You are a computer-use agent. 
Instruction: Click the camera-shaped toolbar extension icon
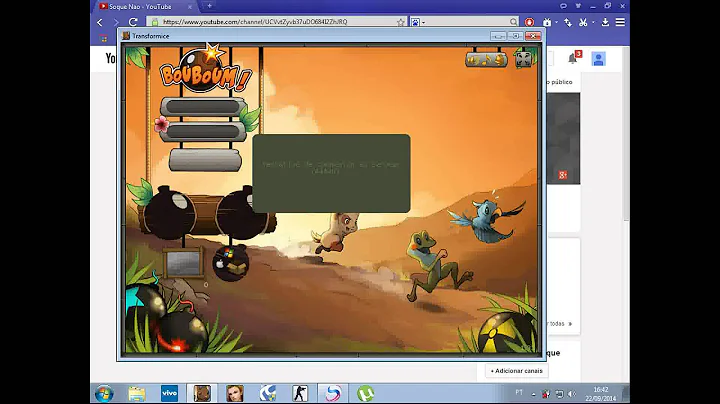click(547, 22)
